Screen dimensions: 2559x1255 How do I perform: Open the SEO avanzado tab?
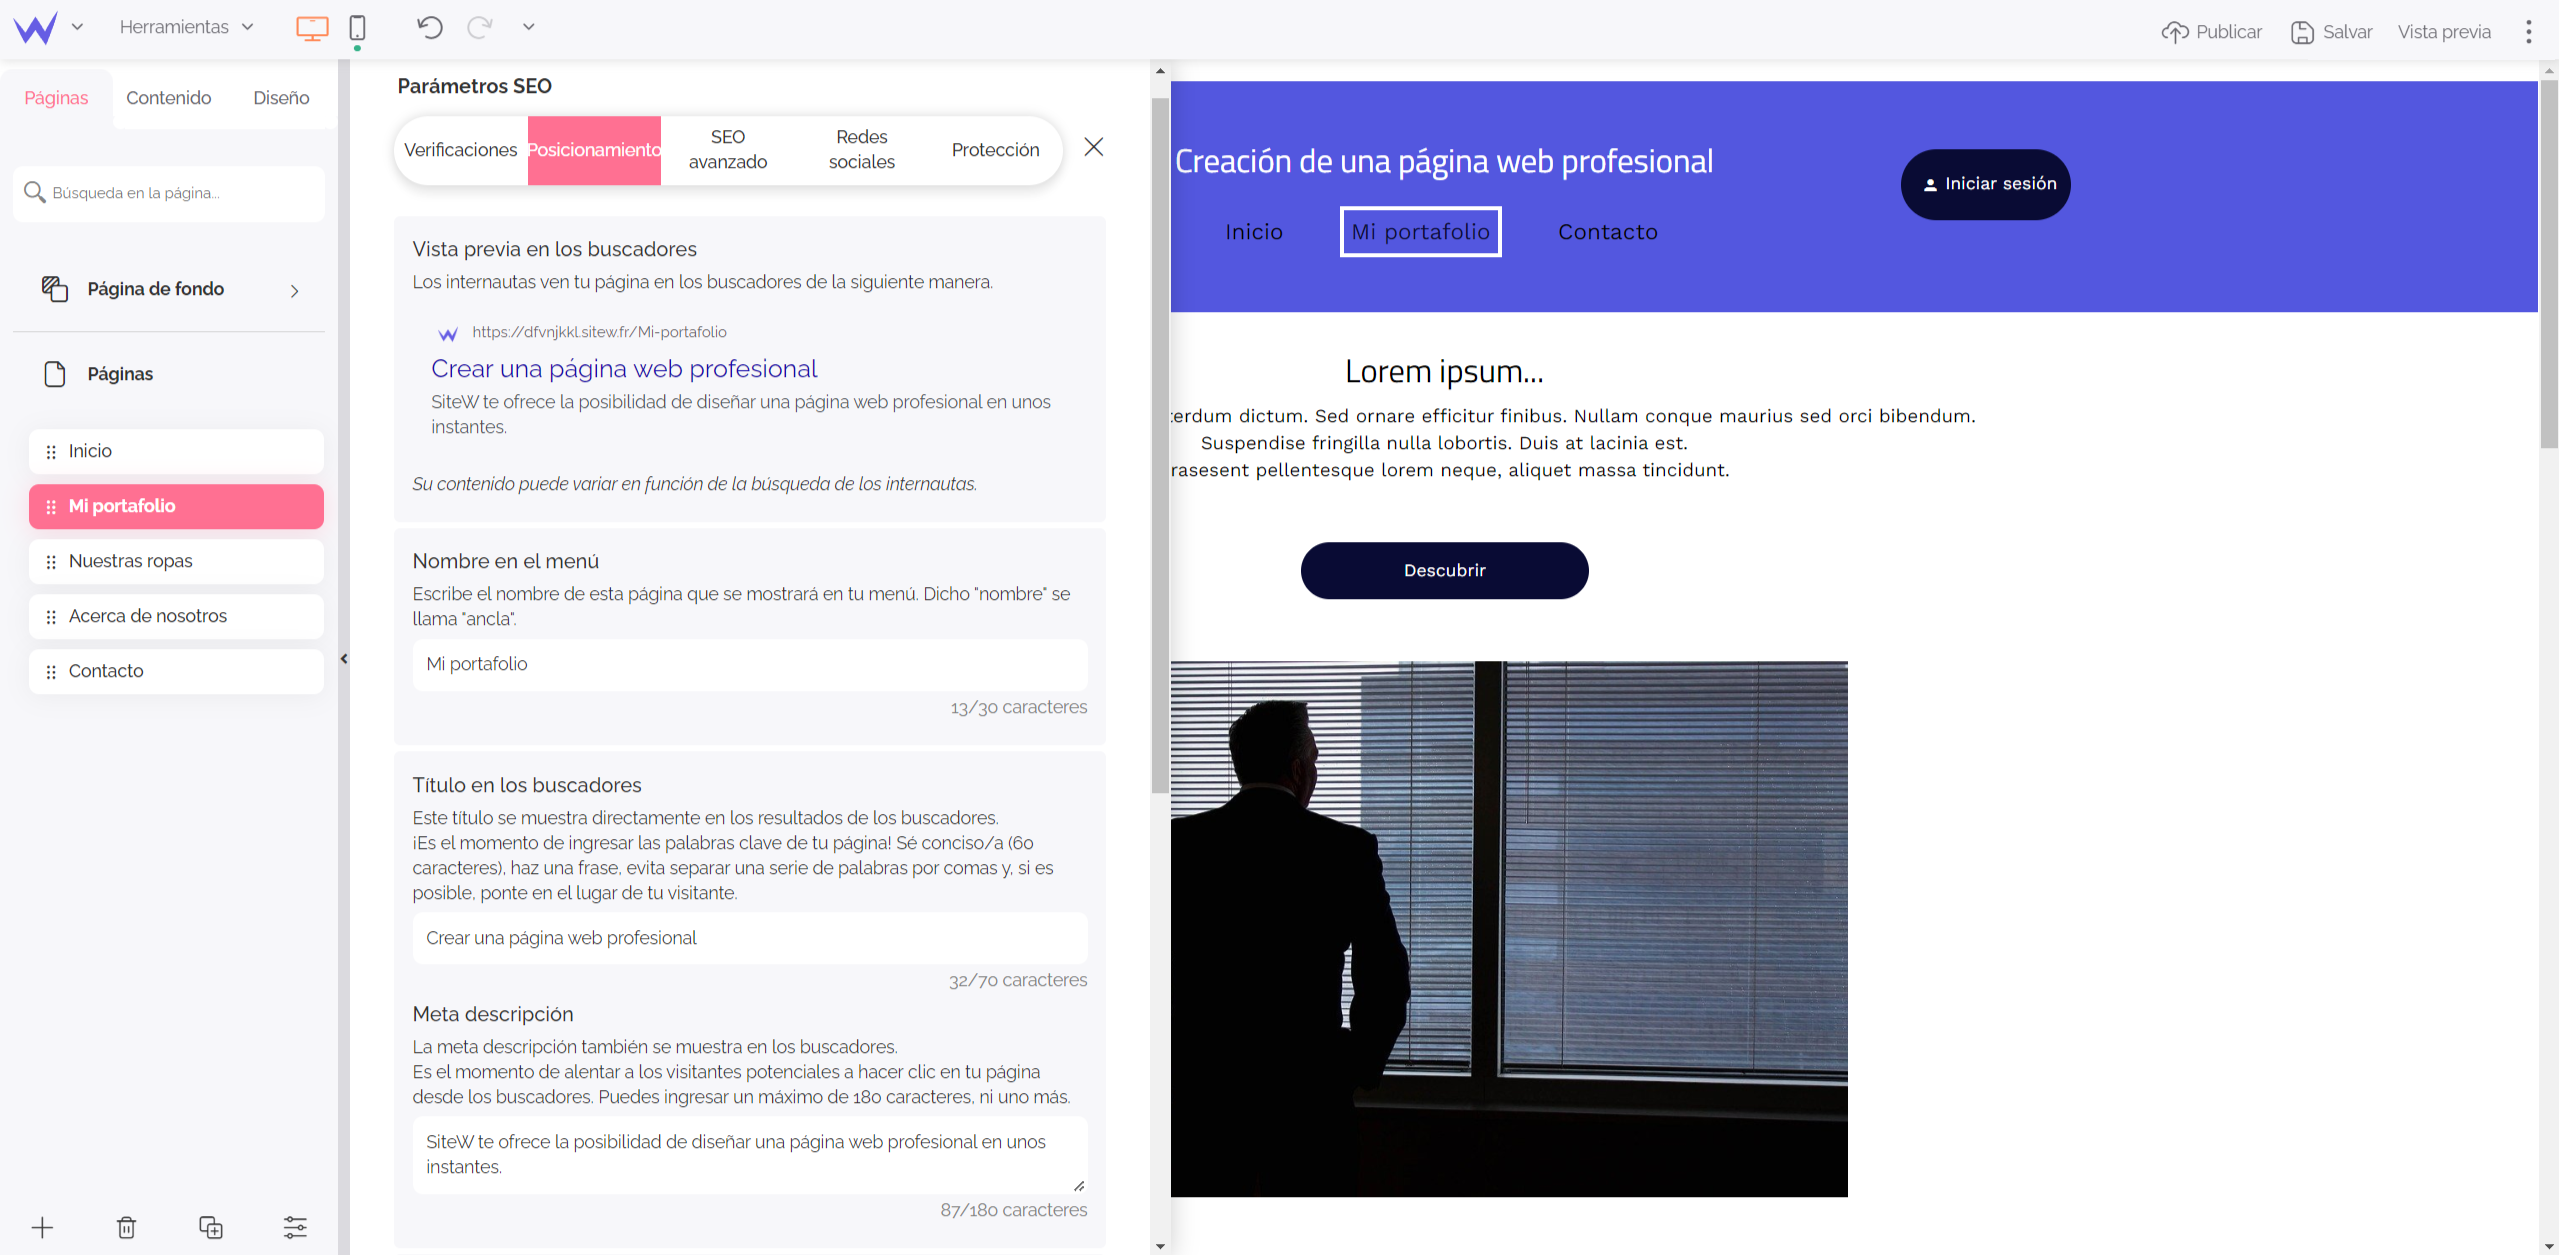click(x=728, y=150)
